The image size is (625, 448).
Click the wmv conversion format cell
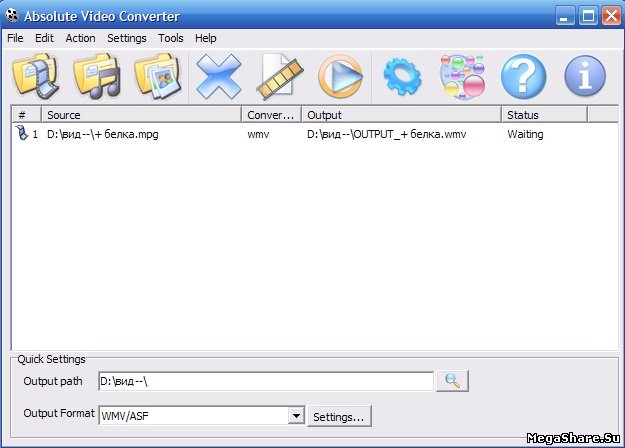pyautogui.click(x=258, y=134)
